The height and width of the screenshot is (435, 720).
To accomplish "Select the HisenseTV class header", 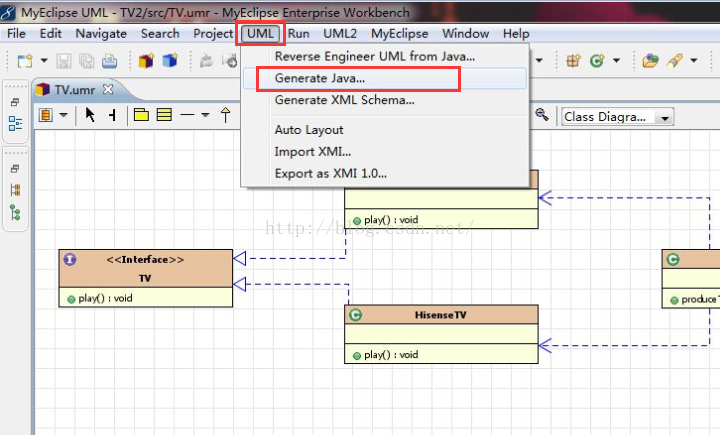I will 441,315.
